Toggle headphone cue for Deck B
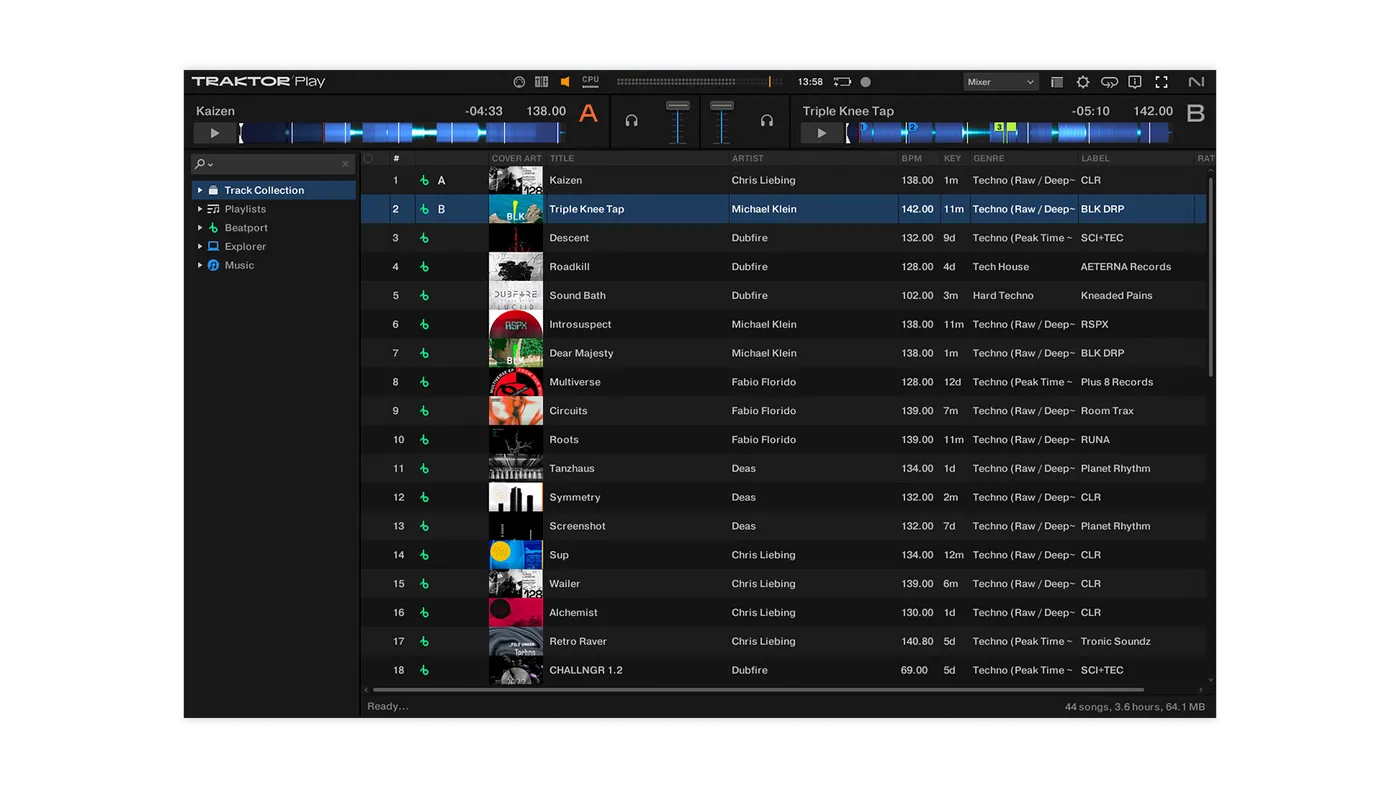 coord(766,121)
